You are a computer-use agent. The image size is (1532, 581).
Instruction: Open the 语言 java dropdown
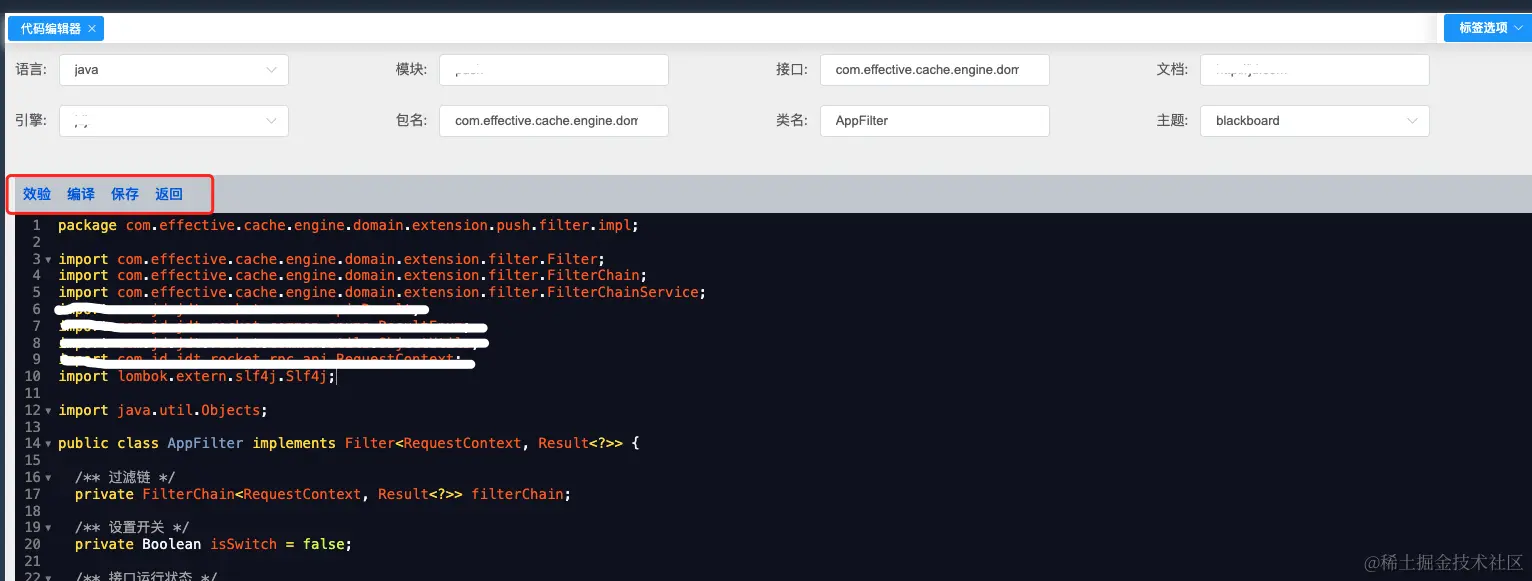pos(174,70)
